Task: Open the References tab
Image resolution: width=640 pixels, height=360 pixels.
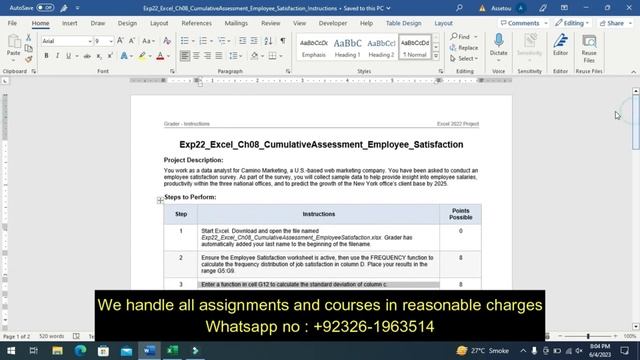Action: click(x=196, y=23)
